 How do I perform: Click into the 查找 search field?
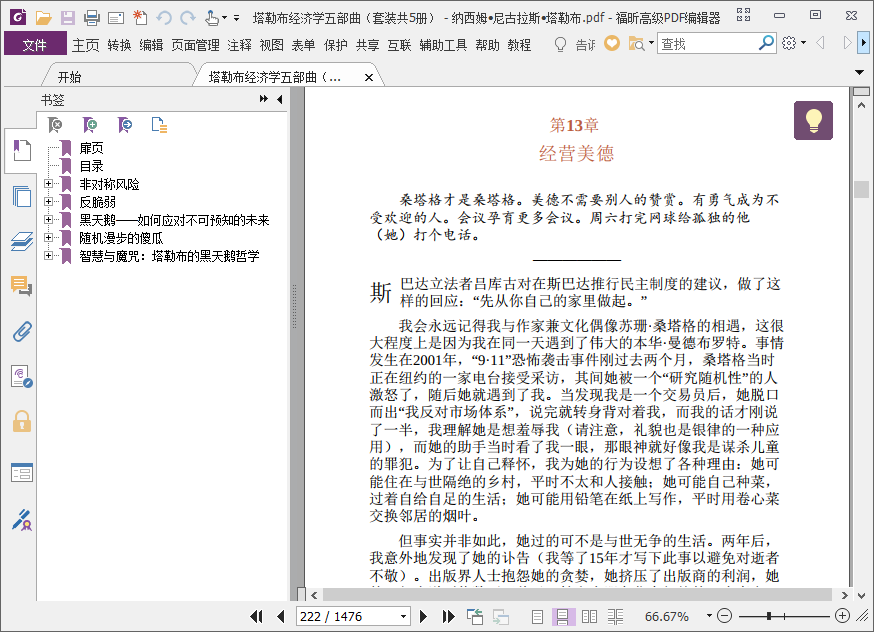(707, 43)
